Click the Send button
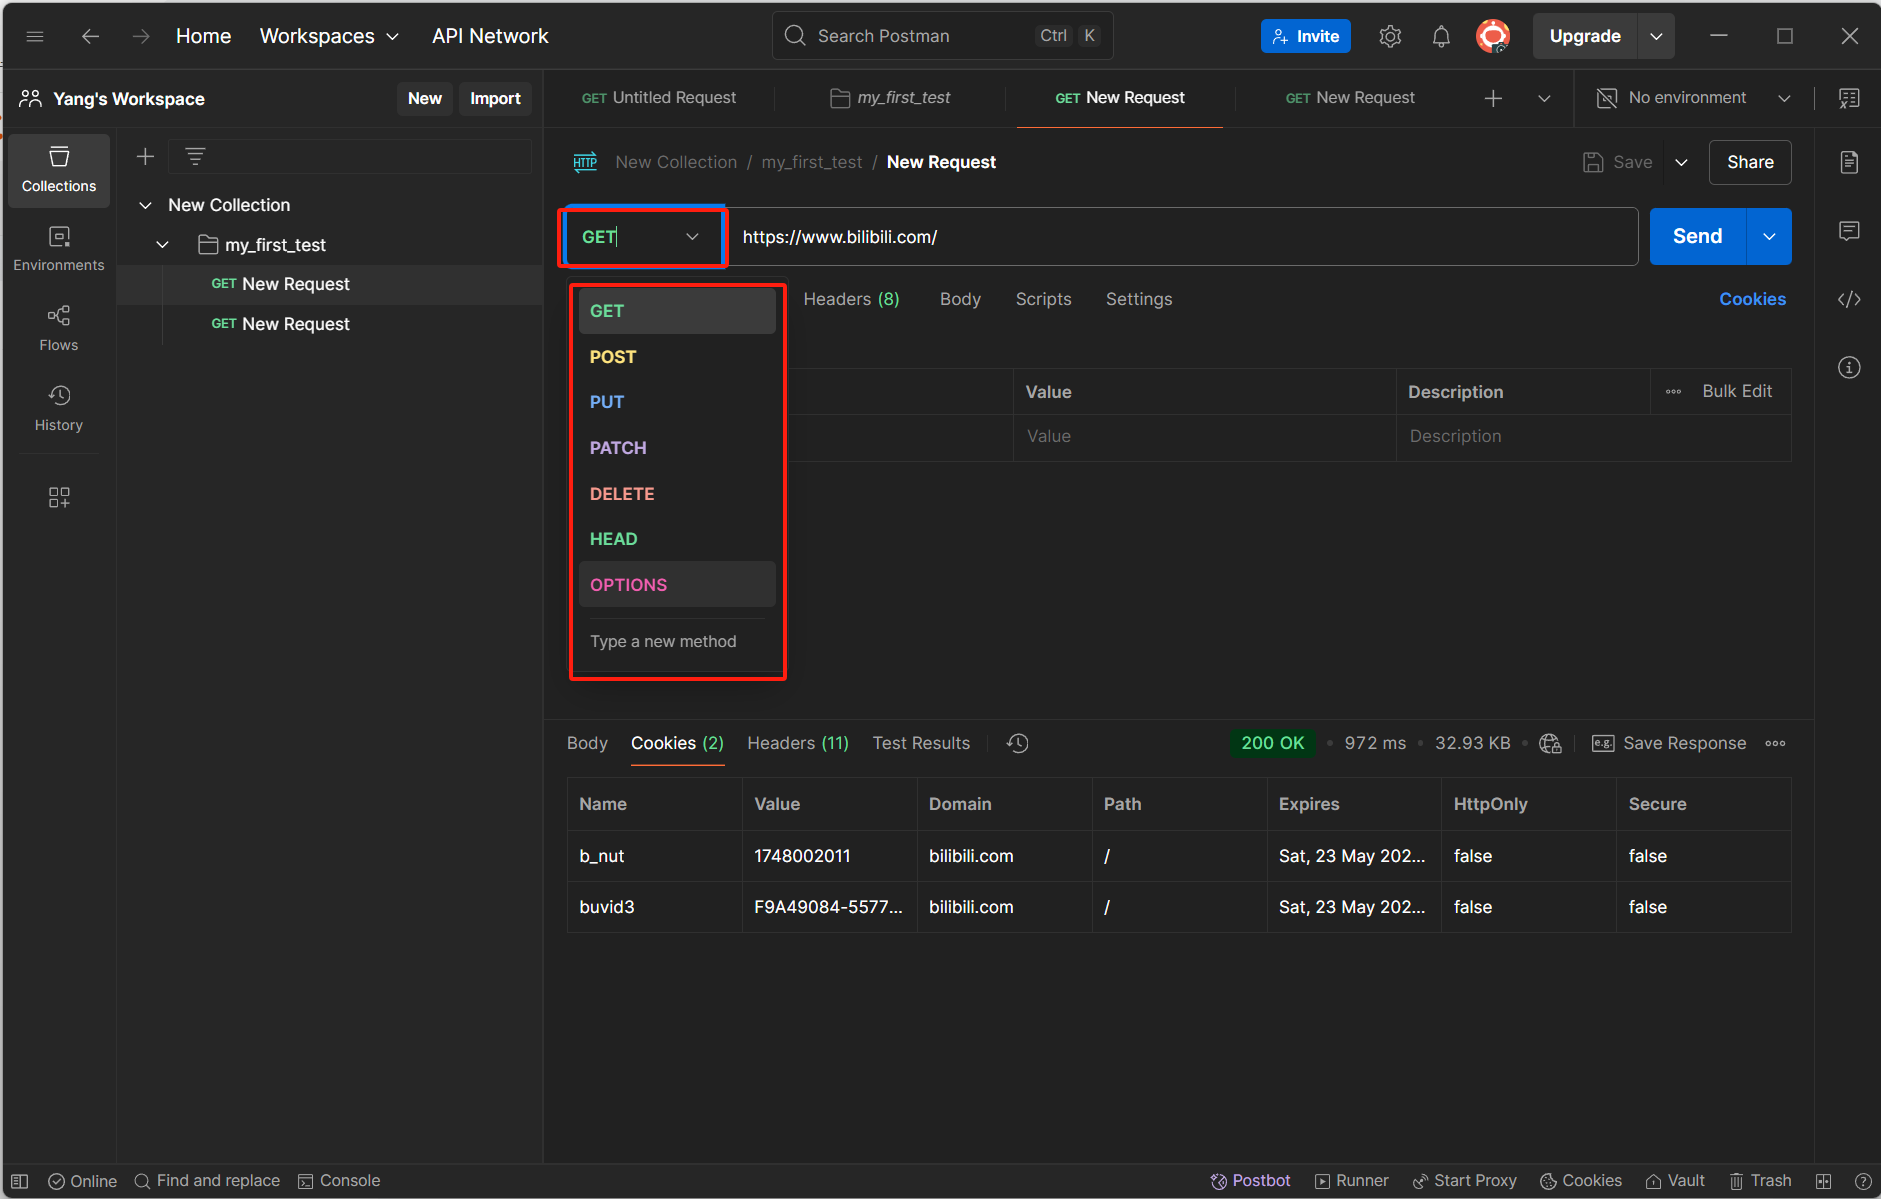 [x=1697, y=237]
